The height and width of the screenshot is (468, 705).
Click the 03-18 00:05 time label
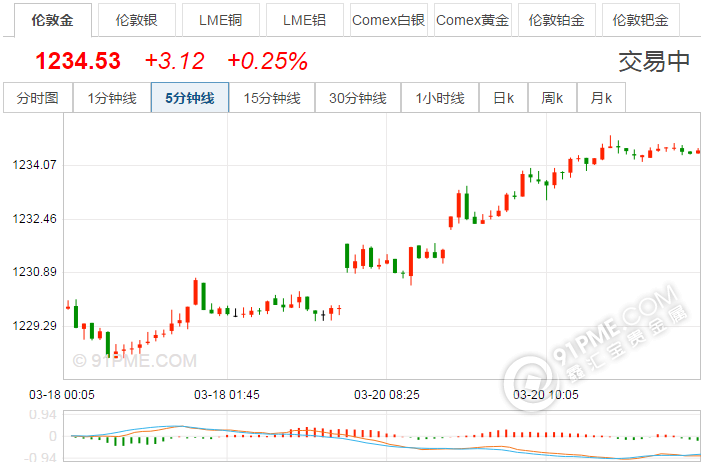62,395
